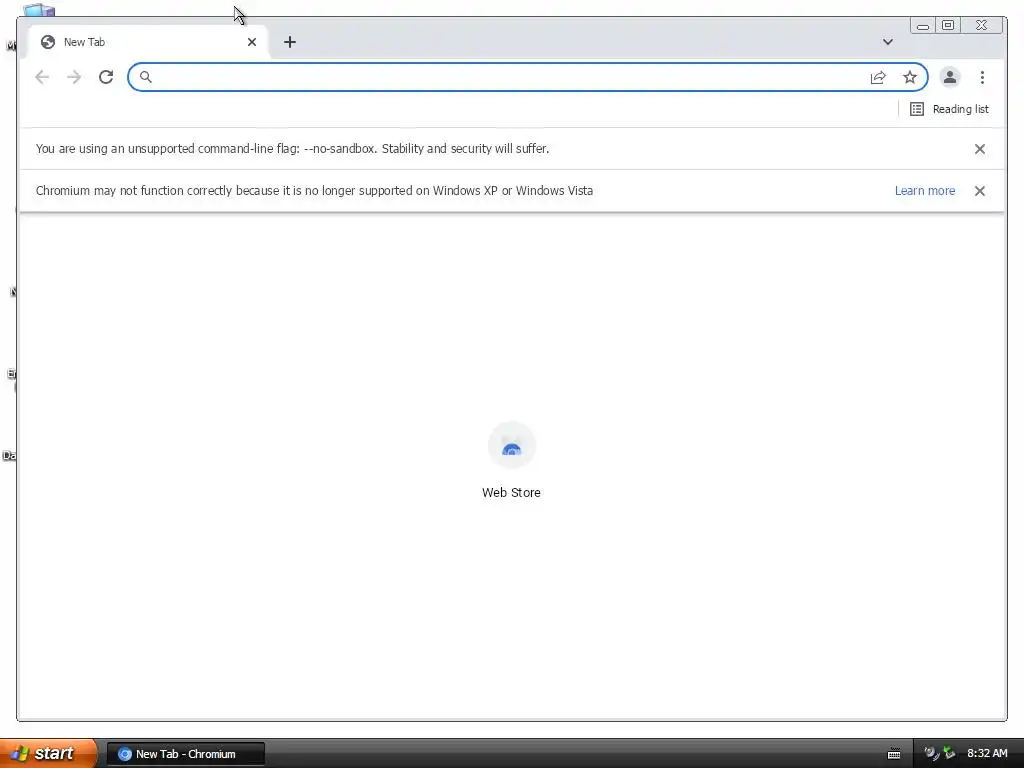Close the Chromium window

[x=982, y=25]
